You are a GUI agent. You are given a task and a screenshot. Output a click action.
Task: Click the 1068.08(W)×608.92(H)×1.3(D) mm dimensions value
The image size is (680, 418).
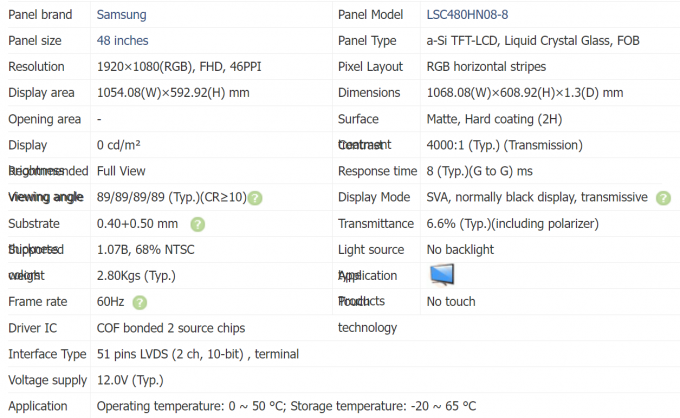524,93
